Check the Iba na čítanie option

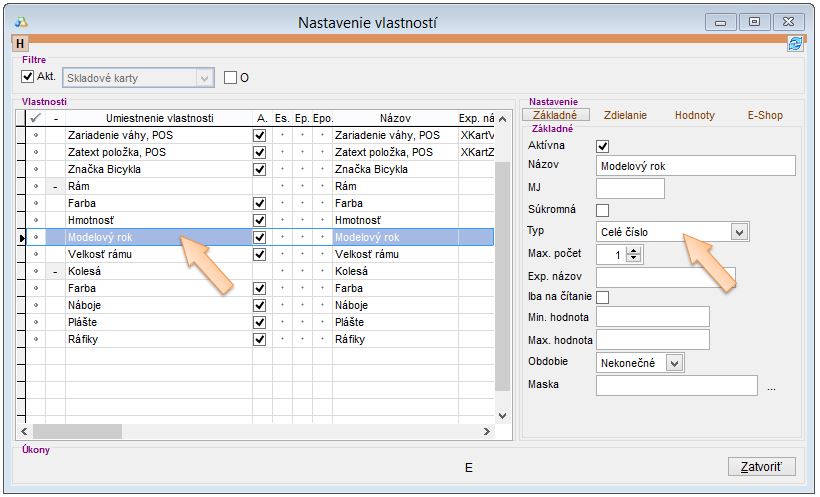pyautogui.click(x=602, y=297)
